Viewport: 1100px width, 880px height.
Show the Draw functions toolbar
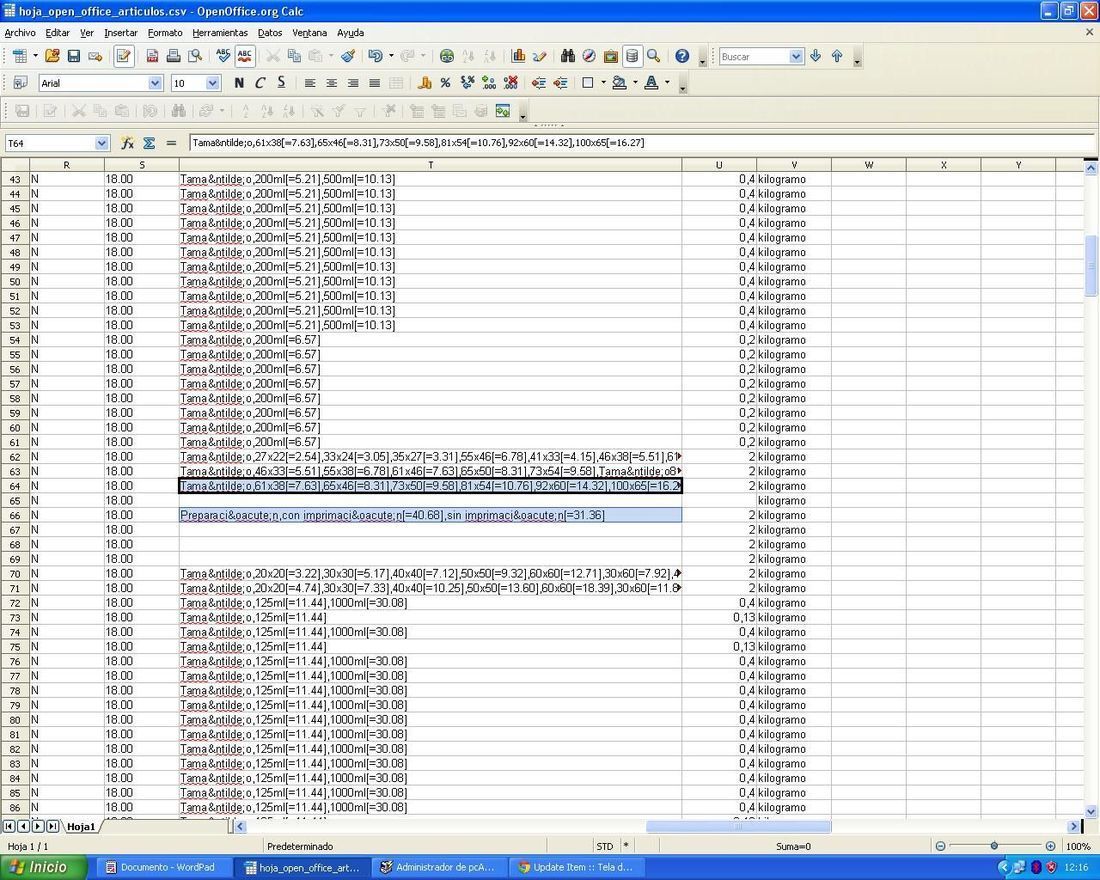coord(539,56)
